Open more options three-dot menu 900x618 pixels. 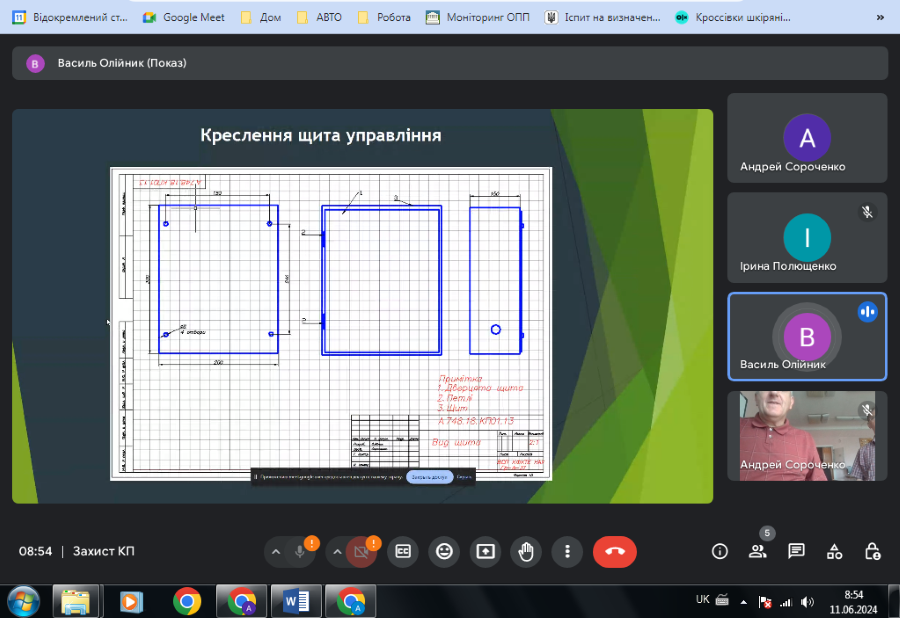(x=567, y=551)
